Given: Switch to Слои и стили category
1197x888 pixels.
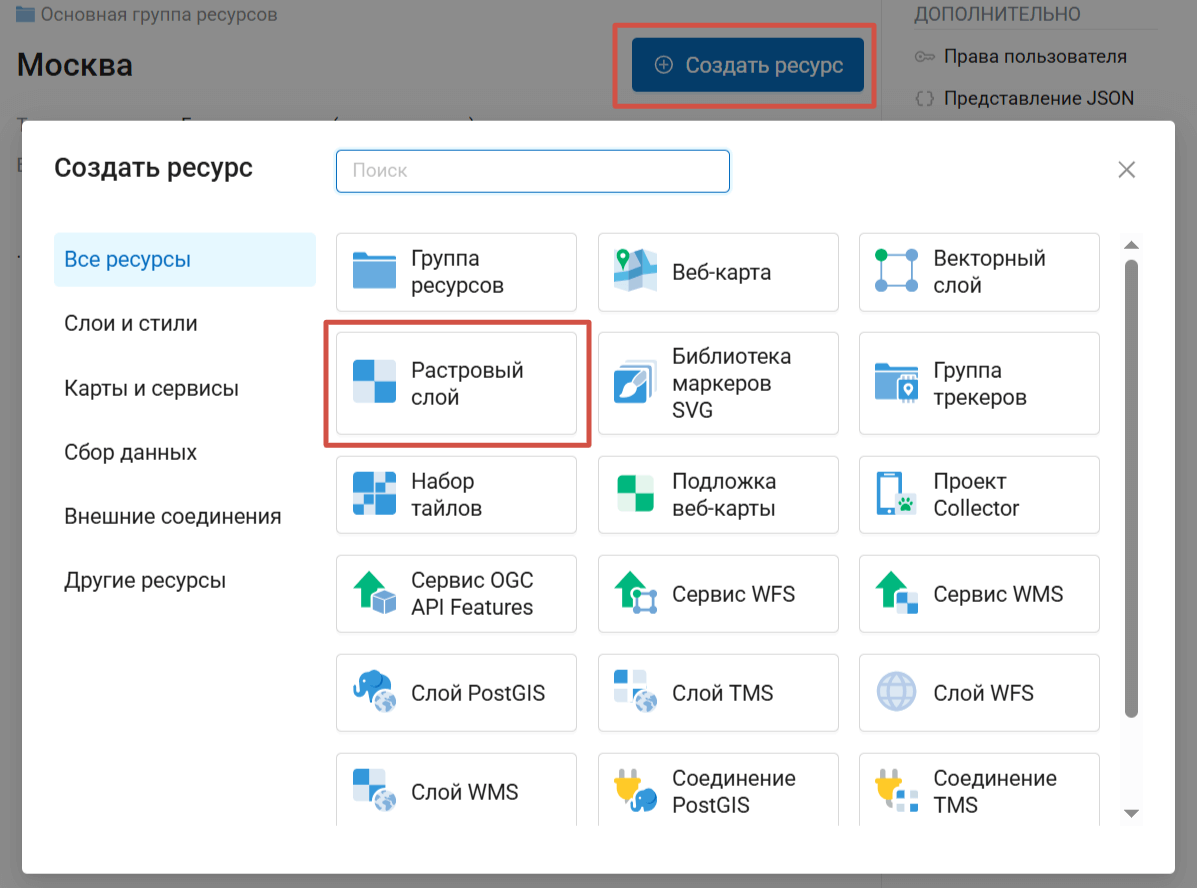Looking at the screenshot, I should (131, 324).
